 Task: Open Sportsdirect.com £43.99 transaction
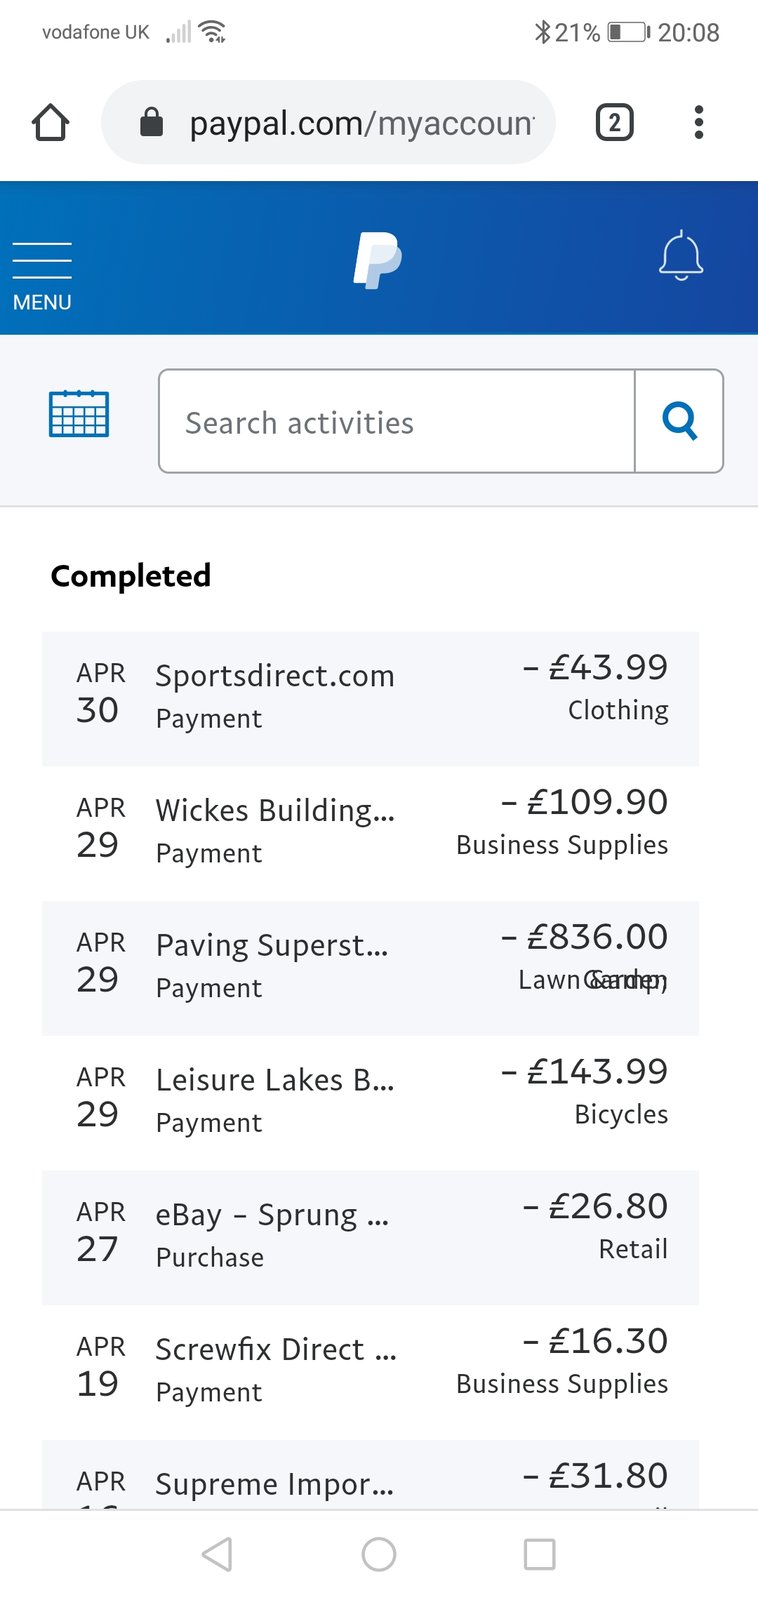pyautogui.click(x=370, y=699)
